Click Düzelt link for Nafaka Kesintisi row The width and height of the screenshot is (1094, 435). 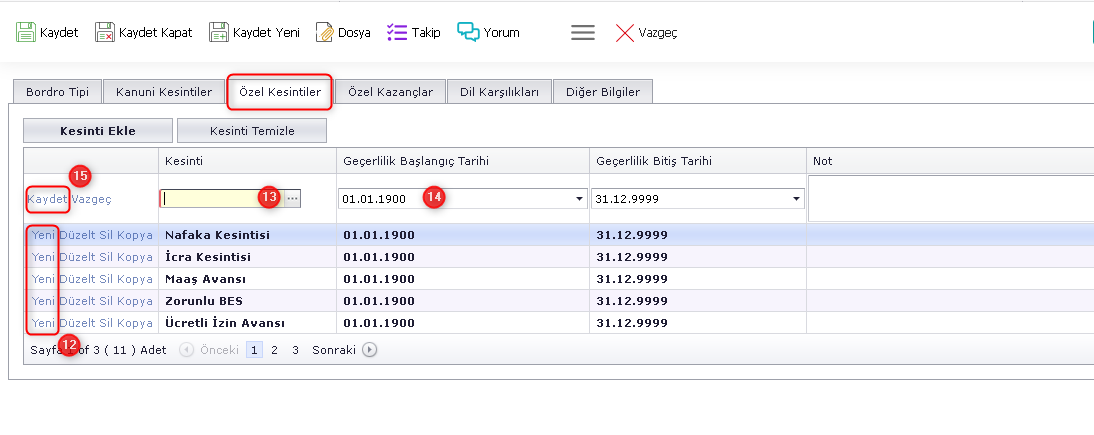78,235
